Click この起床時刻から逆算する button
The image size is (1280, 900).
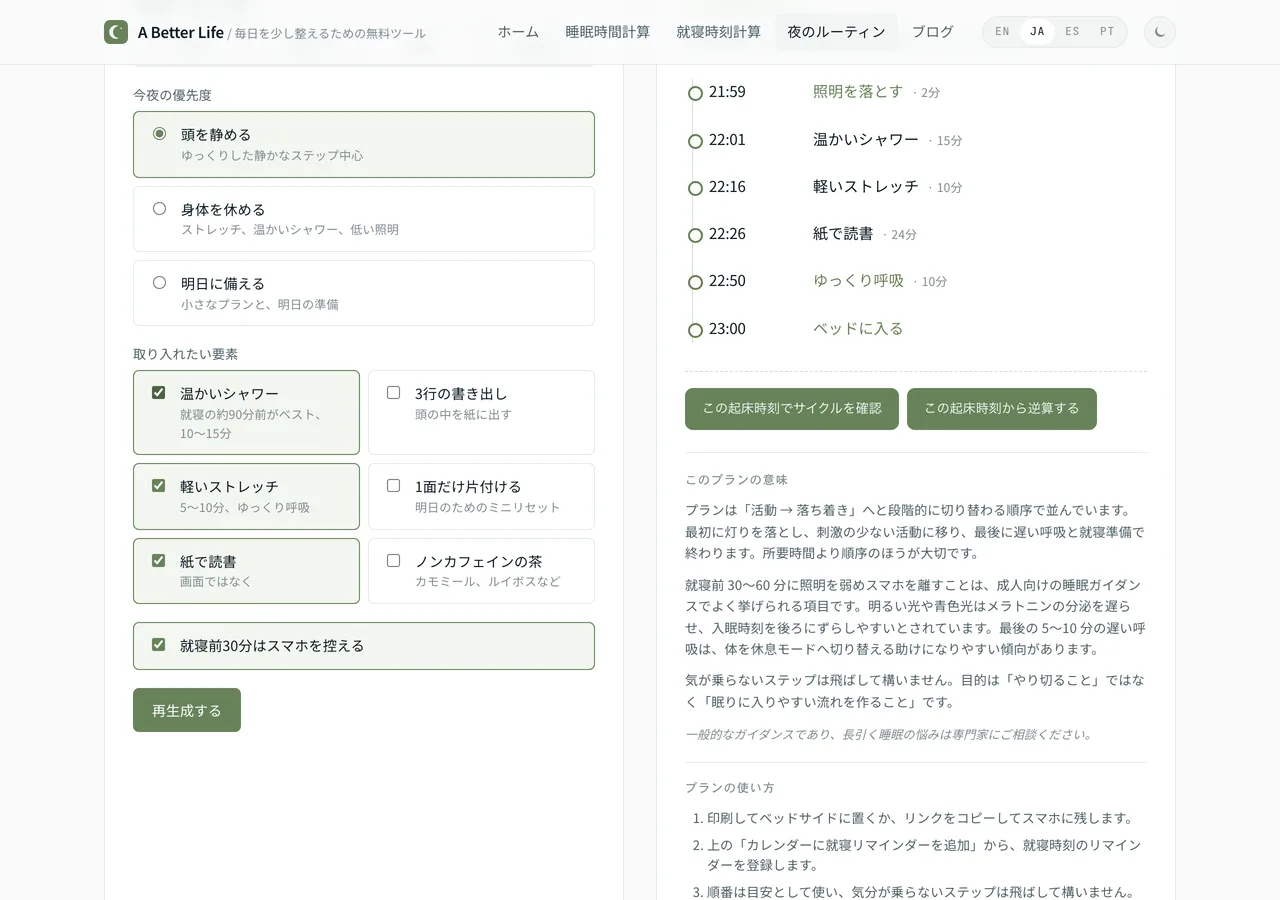[x=1002, y=409]
